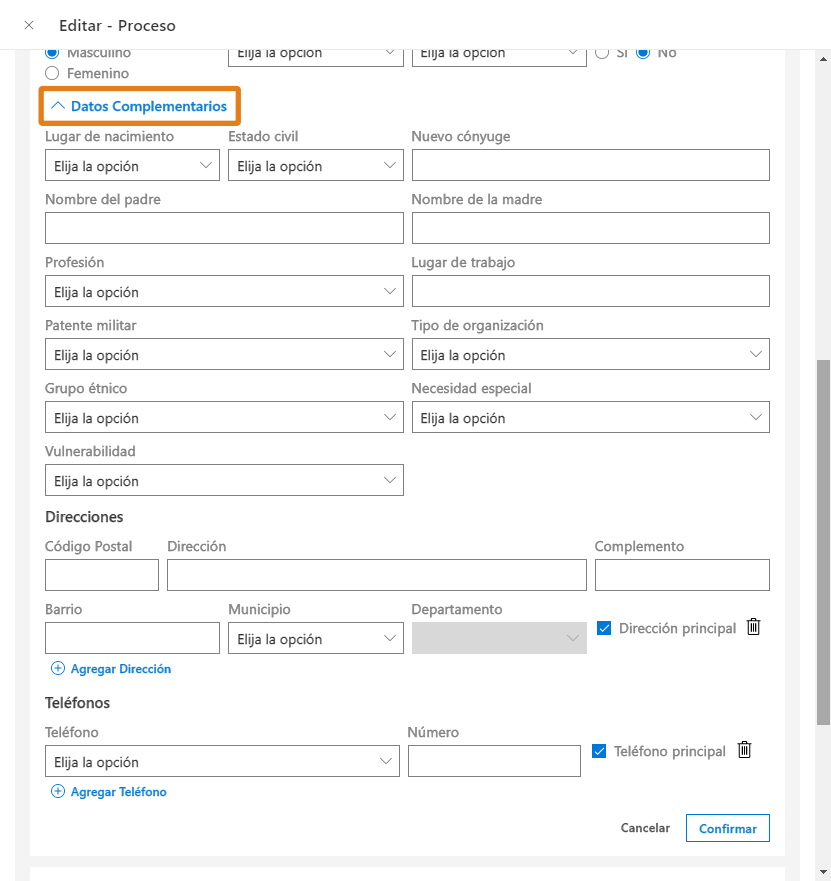Click the Confirmar button

tap(728, 828)
